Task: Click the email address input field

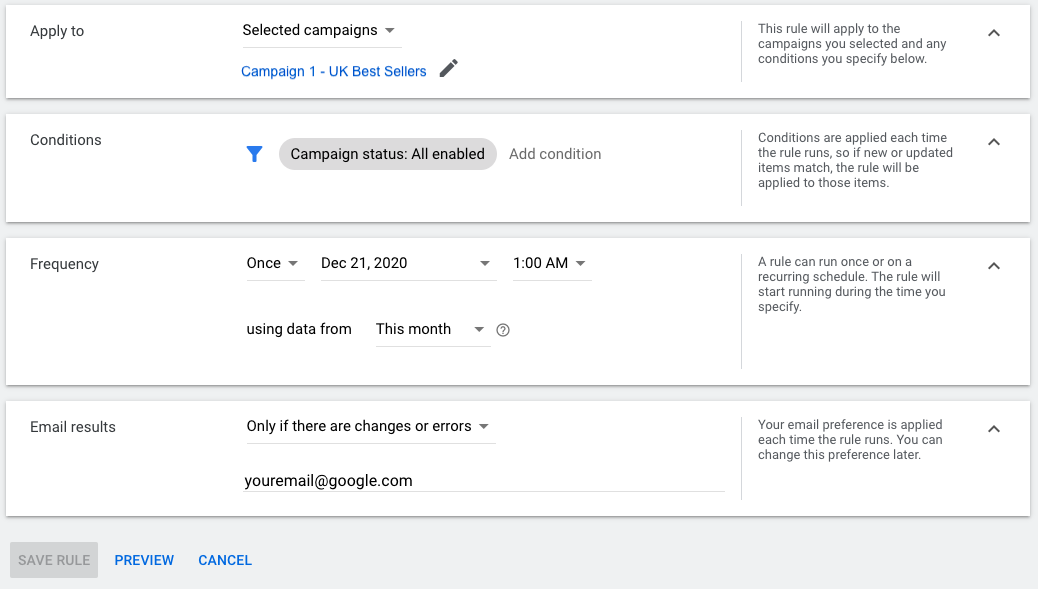Action: click(483, 481)
